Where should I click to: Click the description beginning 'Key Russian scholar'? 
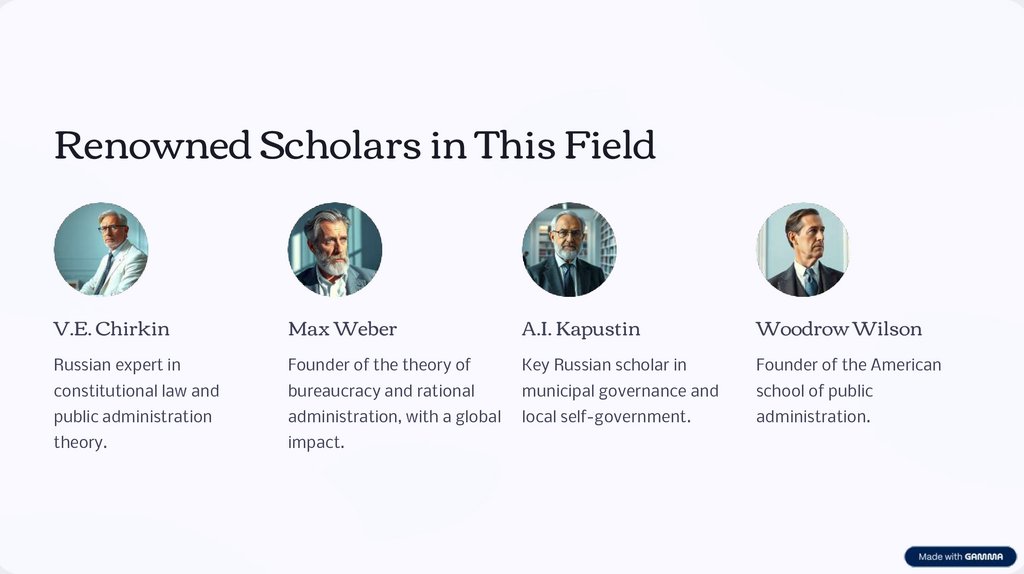(x=620, y=390)
